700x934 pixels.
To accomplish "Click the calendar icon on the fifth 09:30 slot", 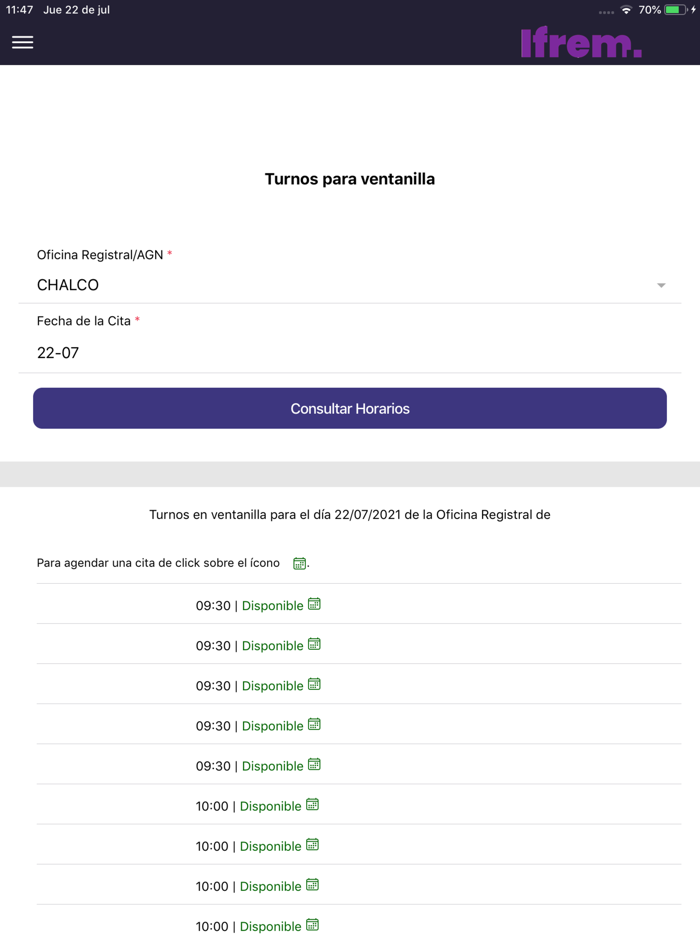I will [314, 764].
